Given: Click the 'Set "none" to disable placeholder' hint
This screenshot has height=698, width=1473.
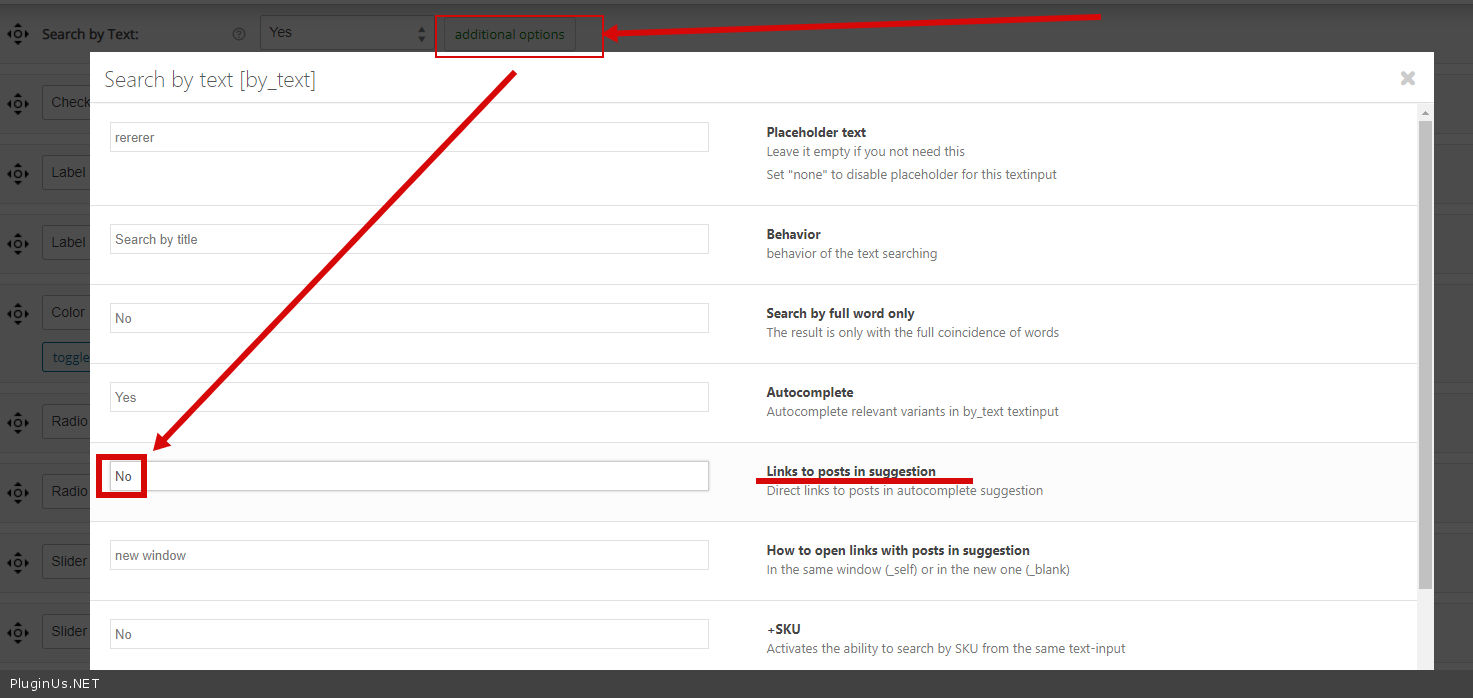Looking at the screenshot, I should (912, 174).
